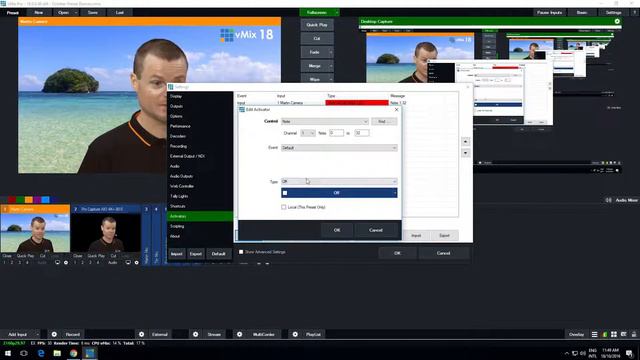Open Windows Start menu
The image size is (640, 360).
[8, 353]
